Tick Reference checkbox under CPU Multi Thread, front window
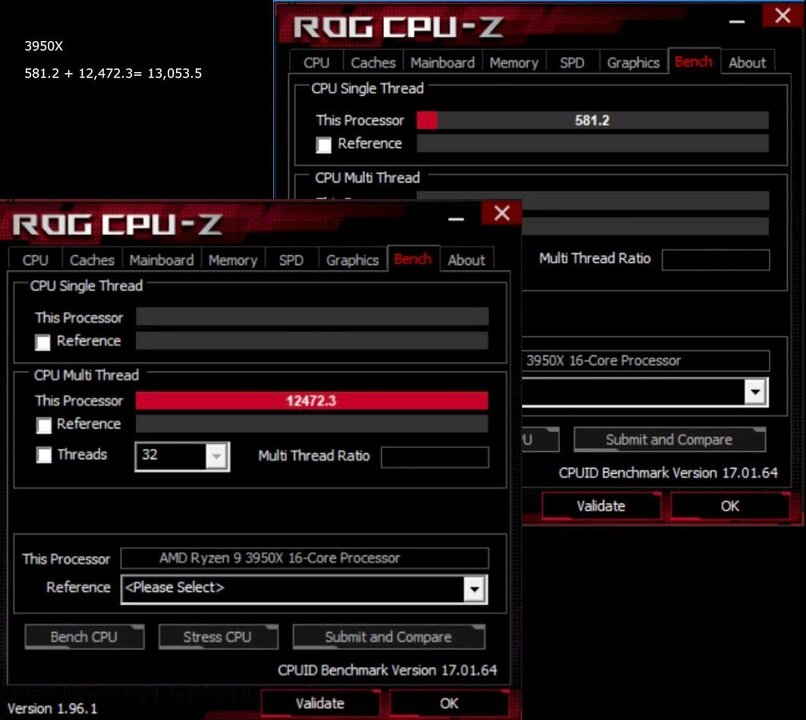Viewport: 806px width, 720px height. point(43,425)
